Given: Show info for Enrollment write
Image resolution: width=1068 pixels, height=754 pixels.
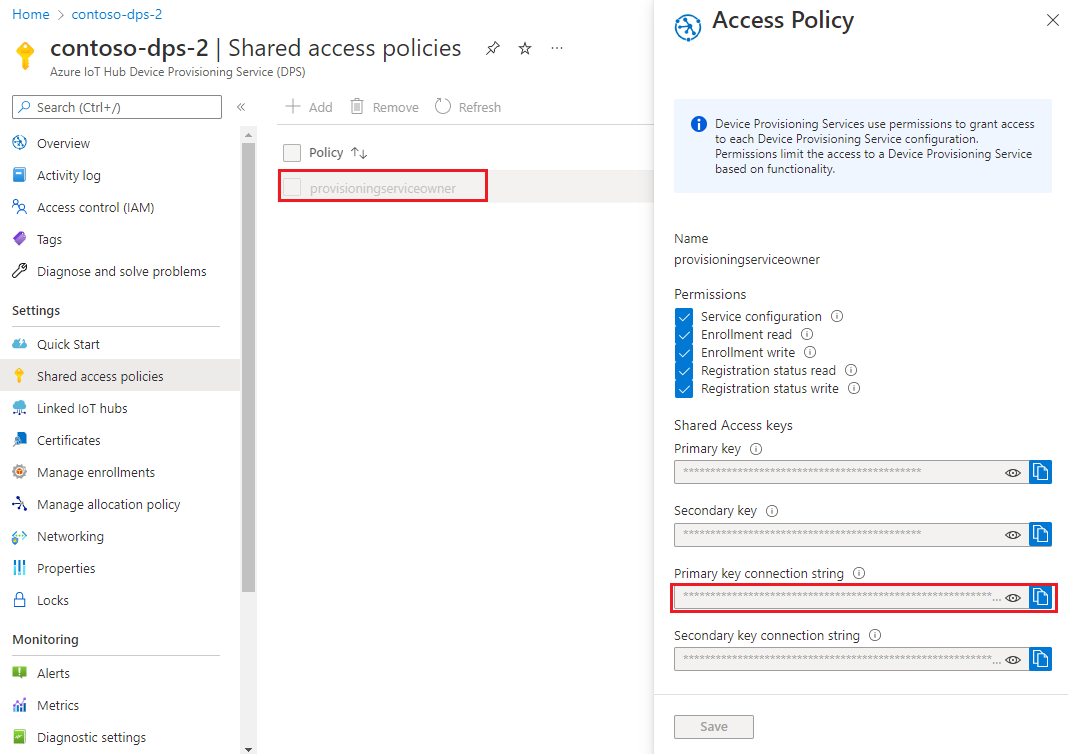Looking at the screenshot, I should tap(810, 352).
